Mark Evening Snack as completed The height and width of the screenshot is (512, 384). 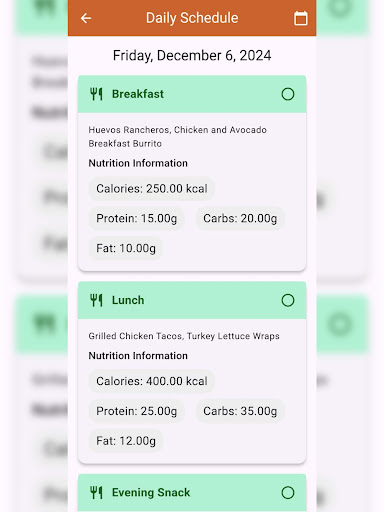pos(288,492)
